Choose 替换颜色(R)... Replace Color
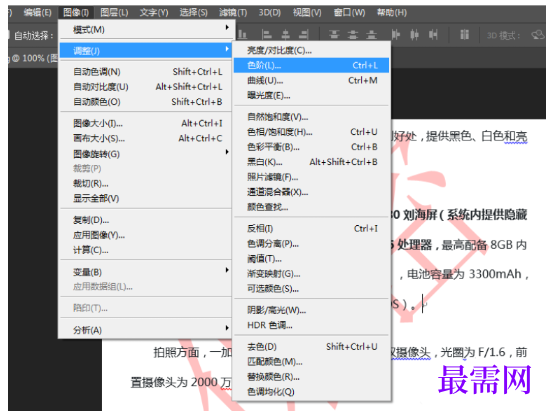 tap(311, 377)
